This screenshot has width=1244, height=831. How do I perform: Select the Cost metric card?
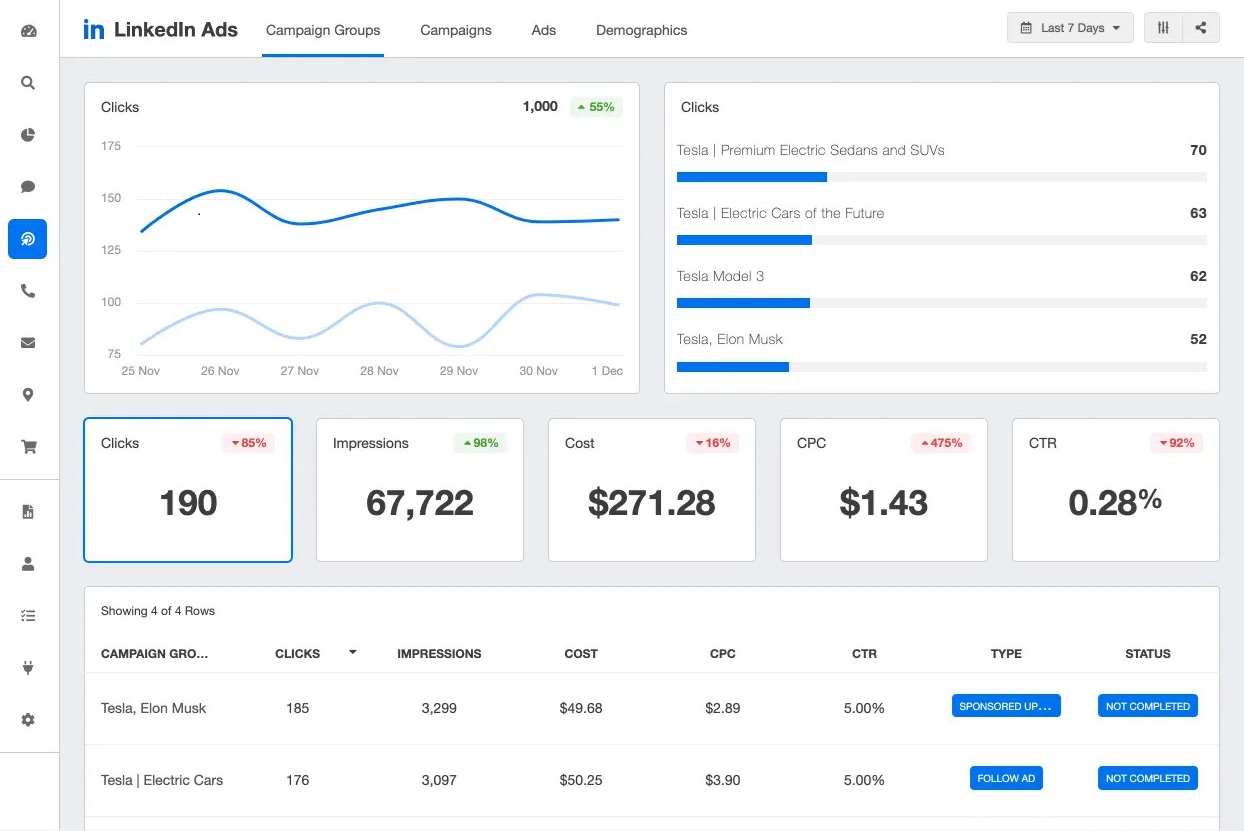click(651, 490)
